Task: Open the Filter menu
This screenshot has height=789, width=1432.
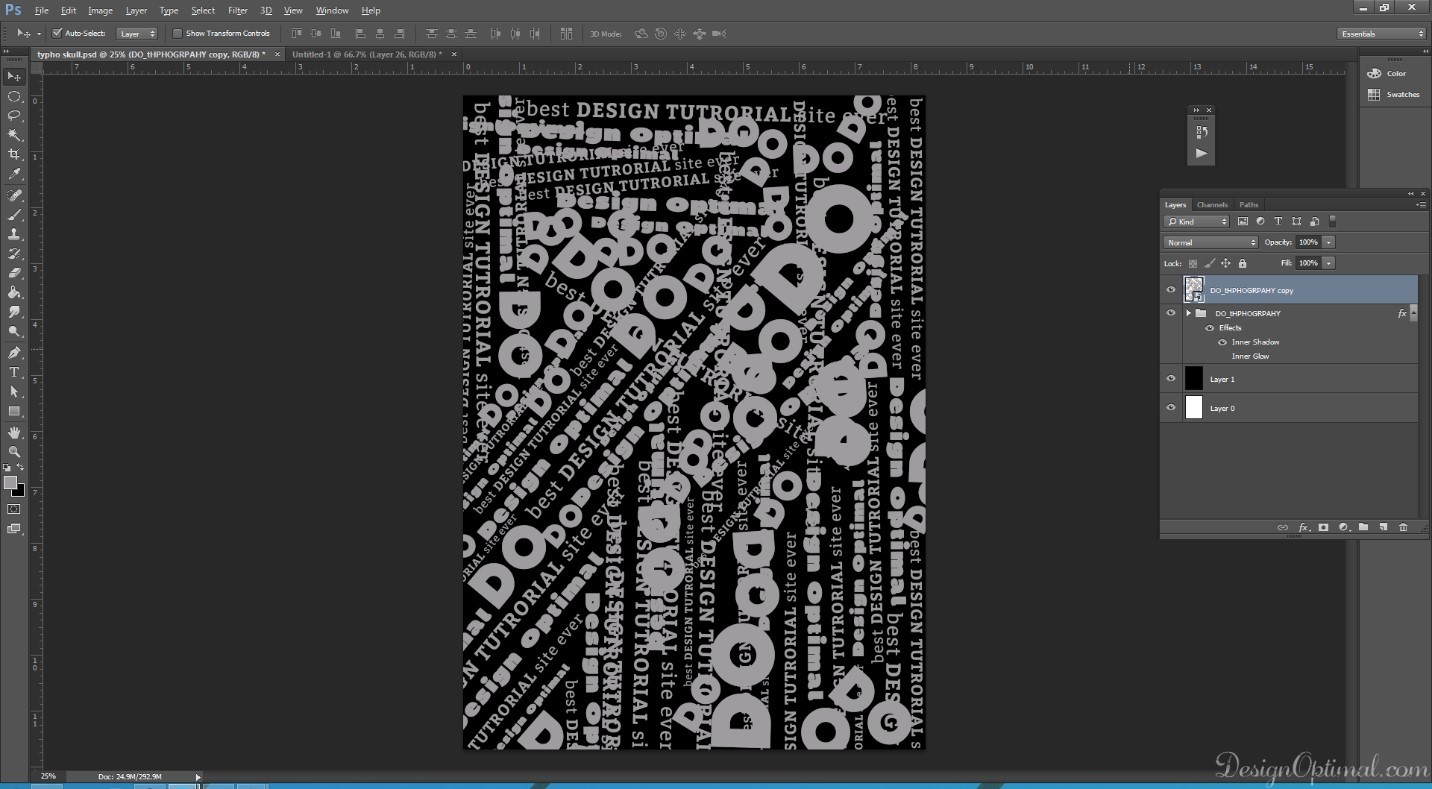Action: pos(237,10)
